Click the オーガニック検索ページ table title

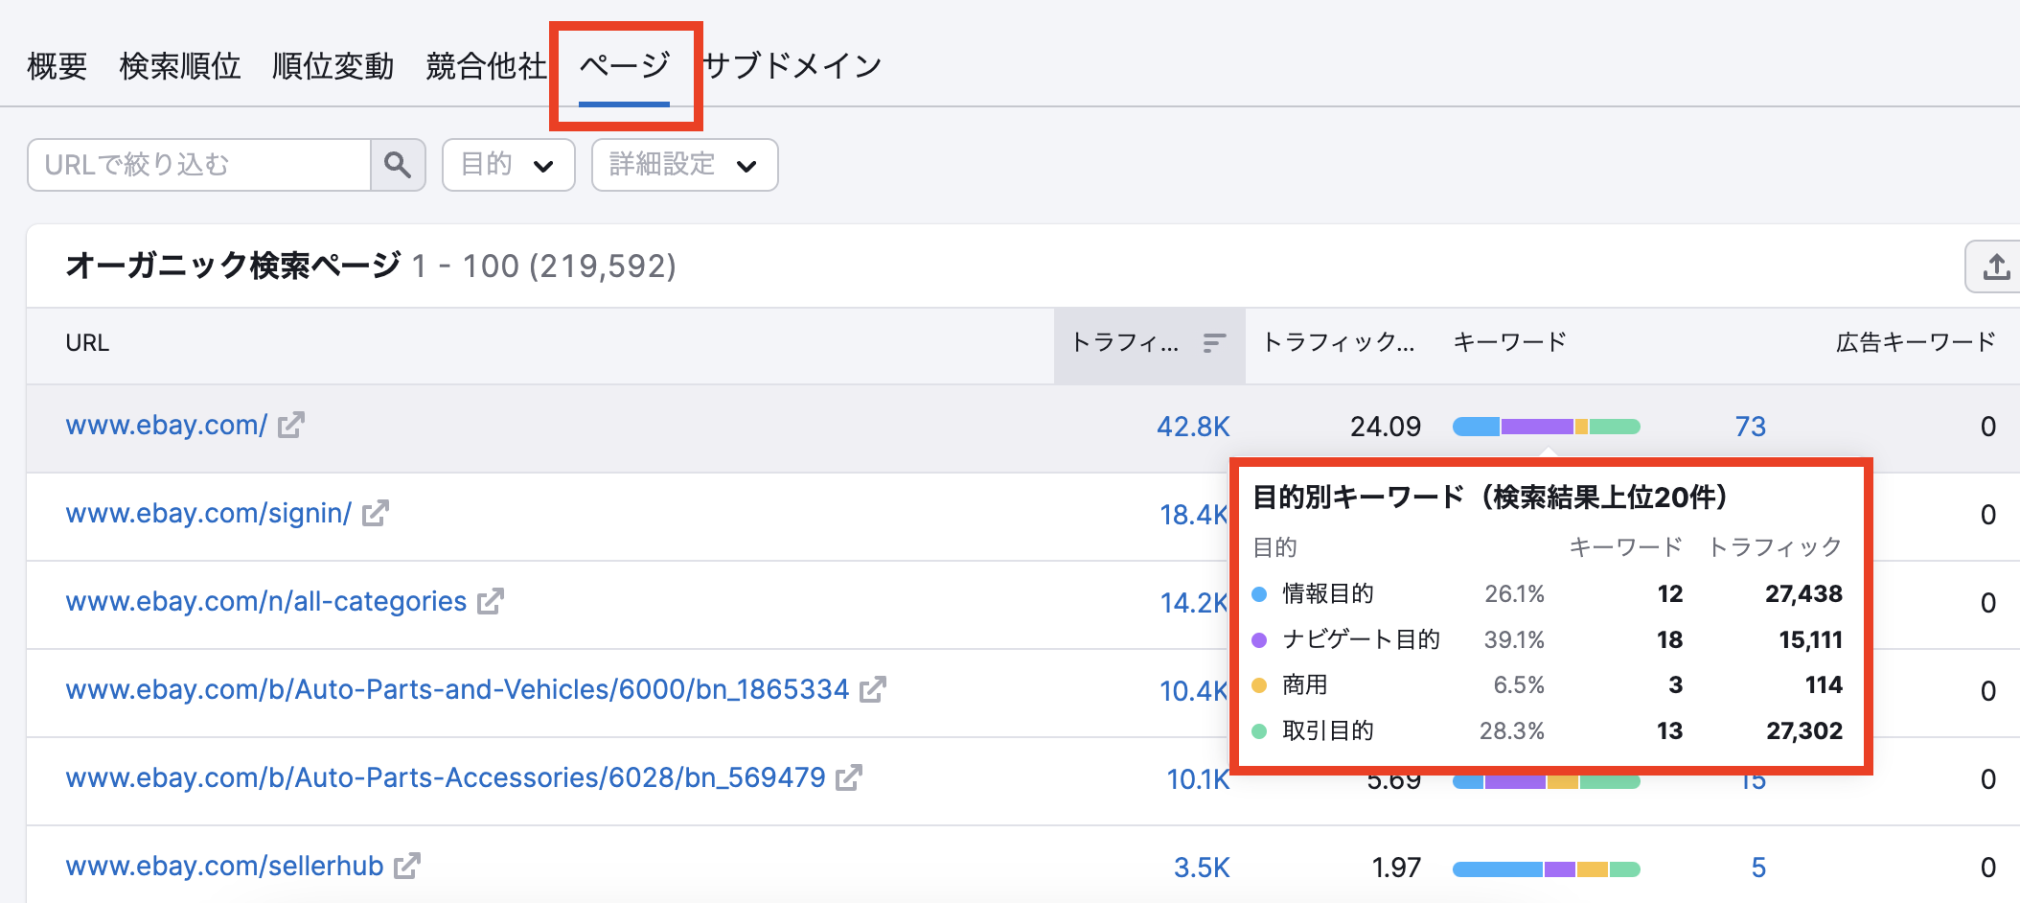pos(233,266)
